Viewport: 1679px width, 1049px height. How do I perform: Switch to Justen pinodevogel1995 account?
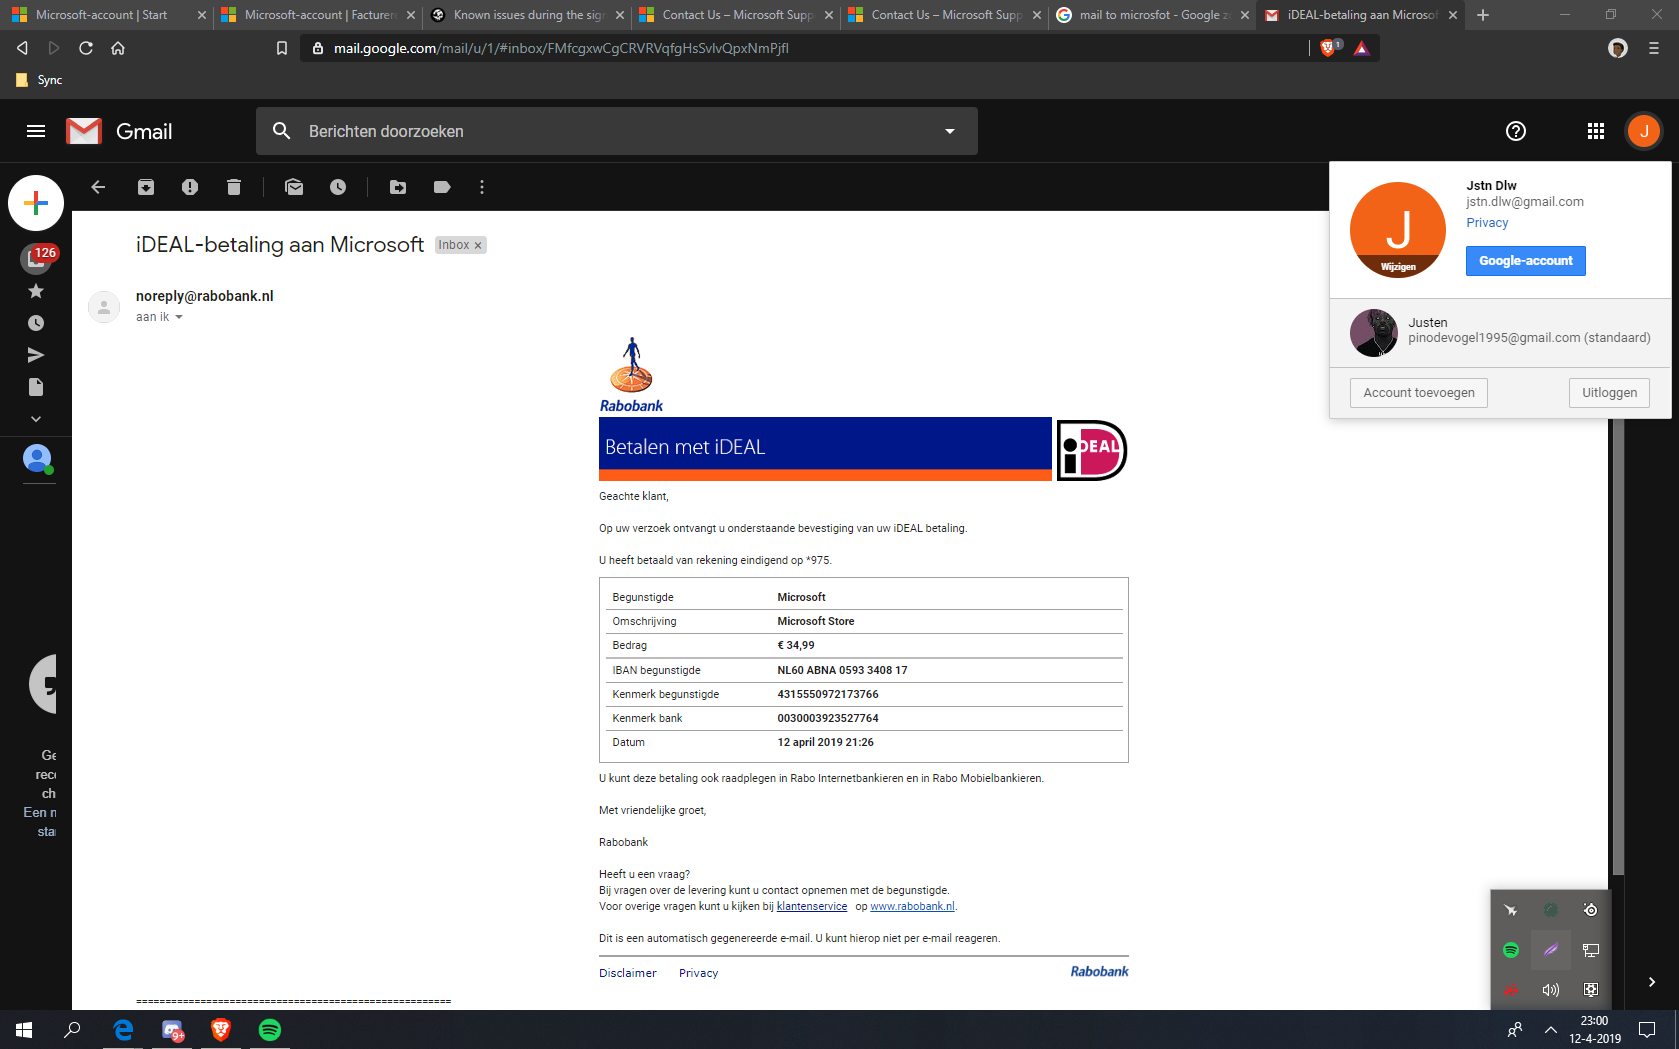point(1500,333)
